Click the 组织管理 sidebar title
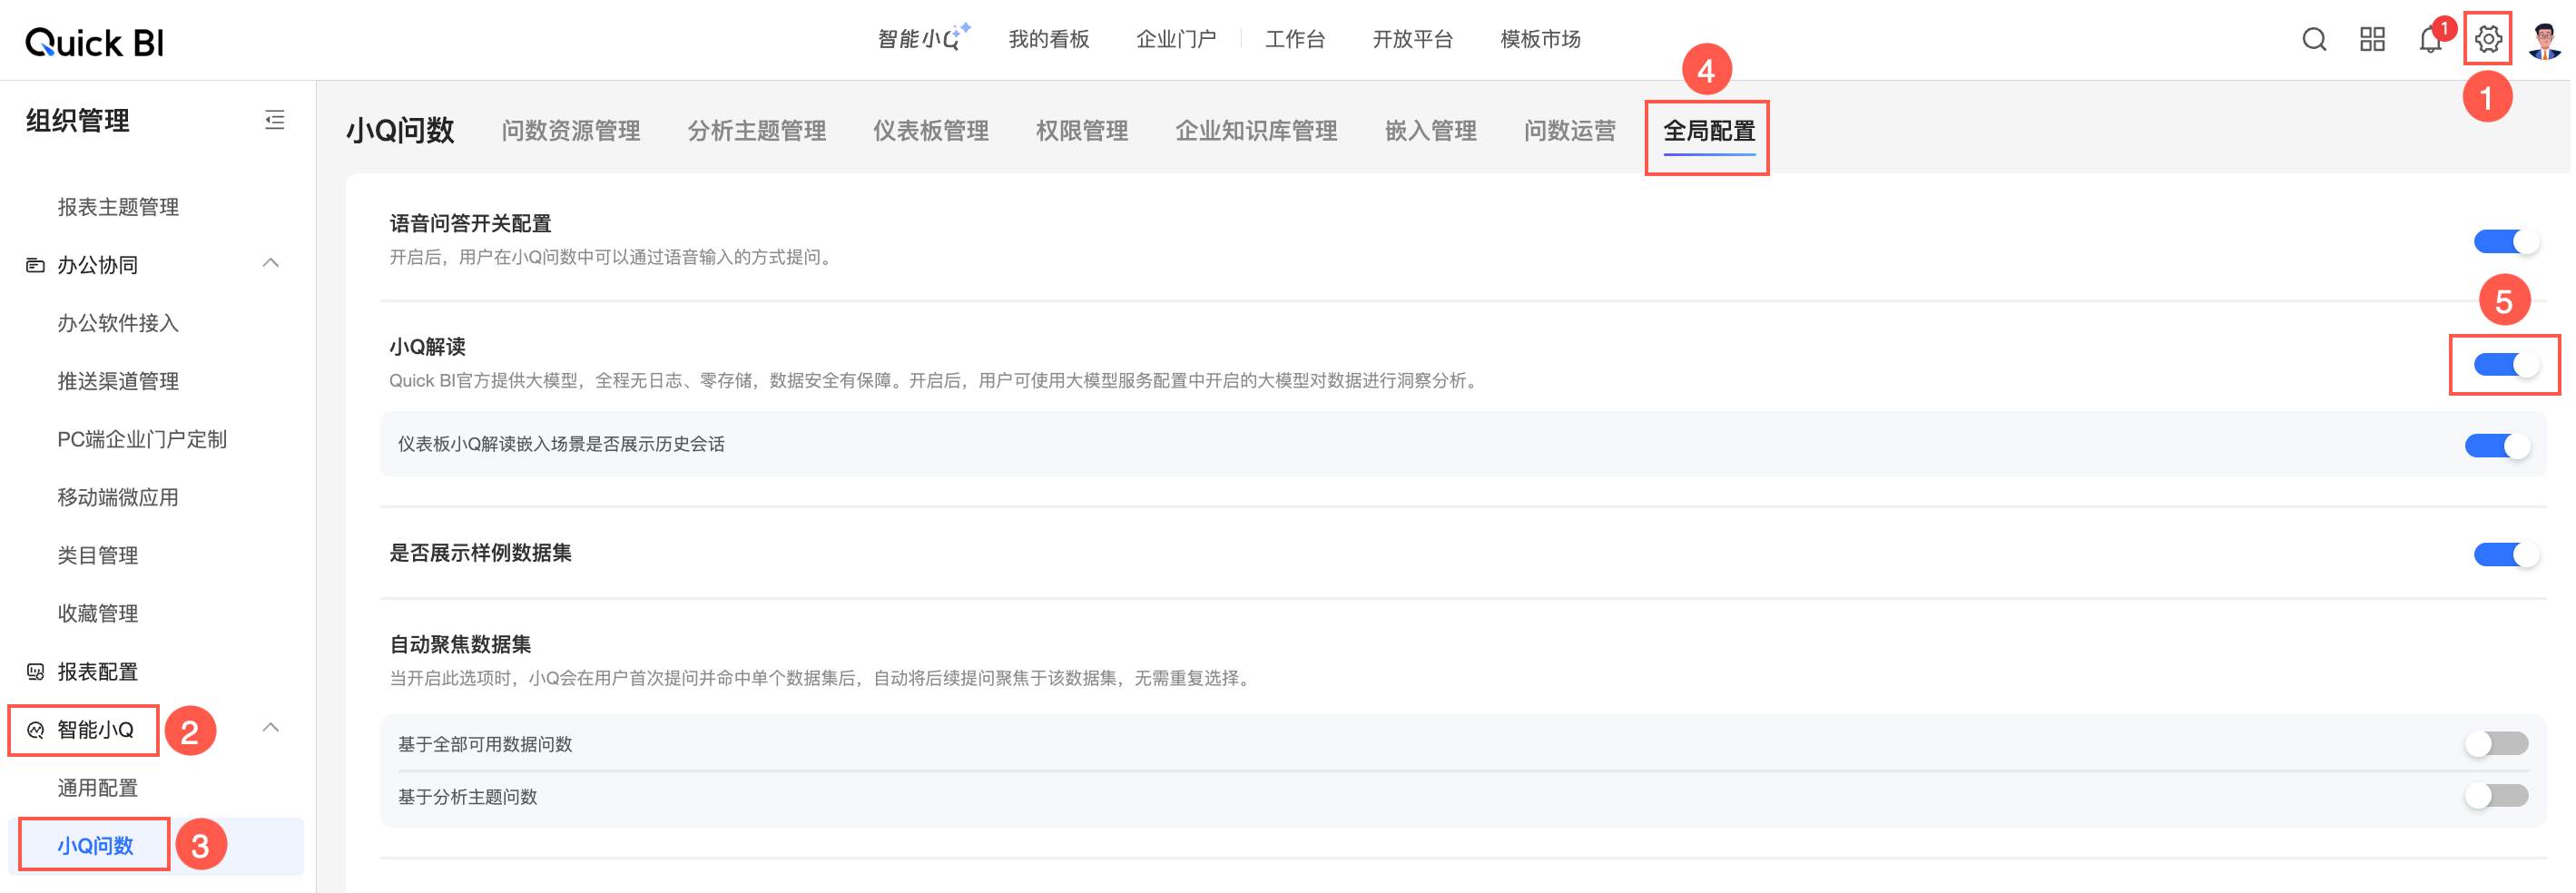The width and height of the screenshot is (2576, 893). click(78, 121)
